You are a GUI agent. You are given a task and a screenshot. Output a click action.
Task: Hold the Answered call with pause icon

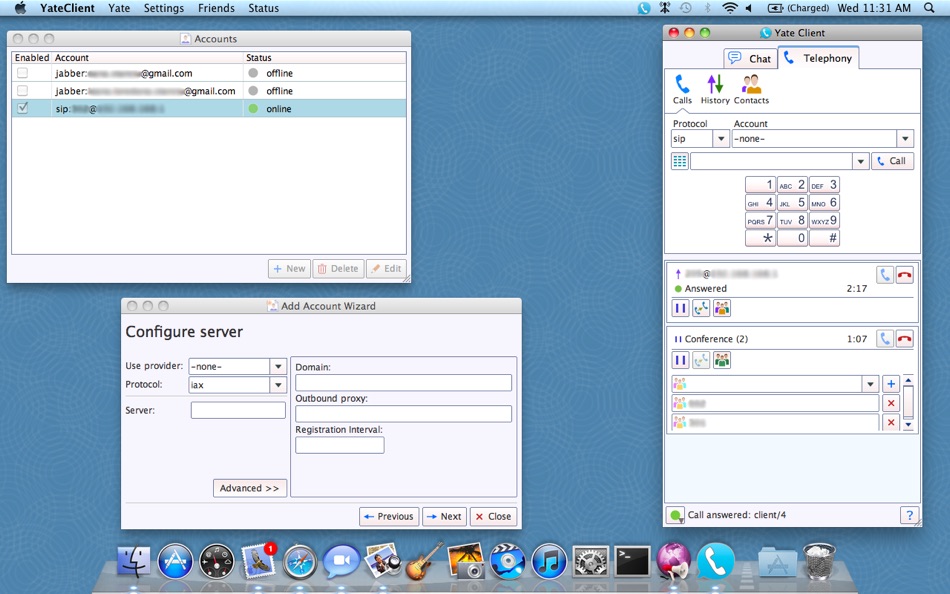click(x=680, y=309)
